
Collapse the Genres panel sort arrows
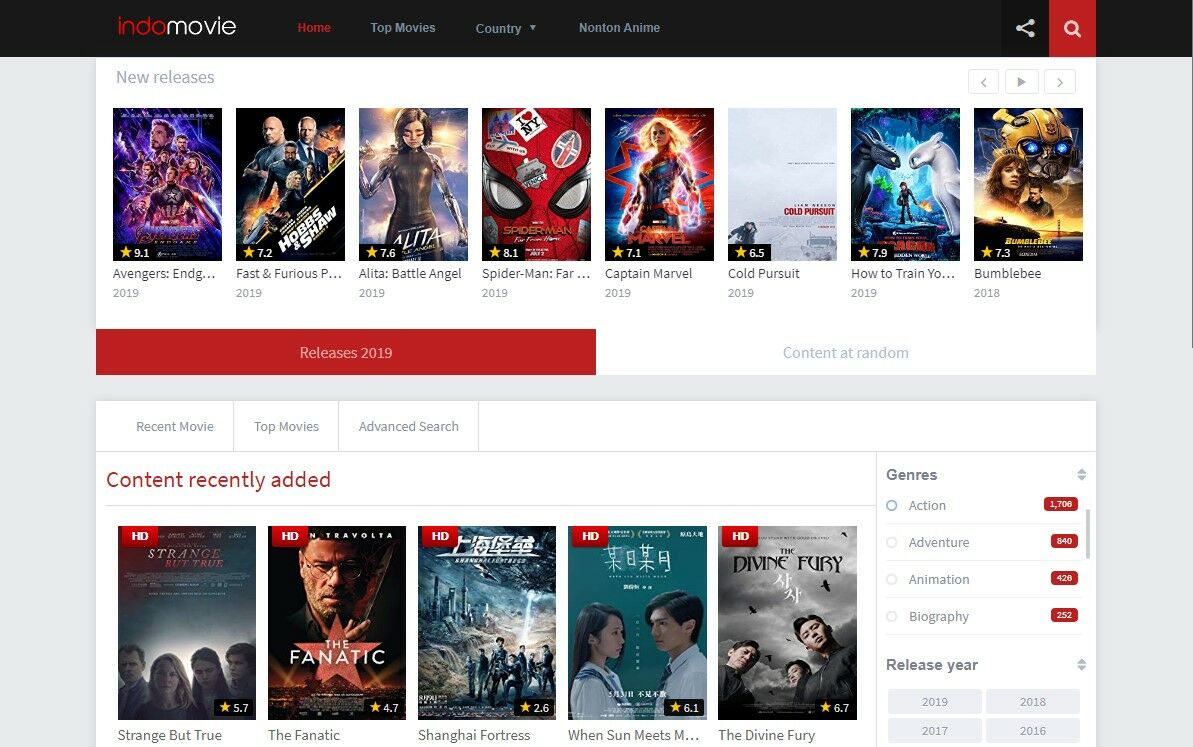1081,475
